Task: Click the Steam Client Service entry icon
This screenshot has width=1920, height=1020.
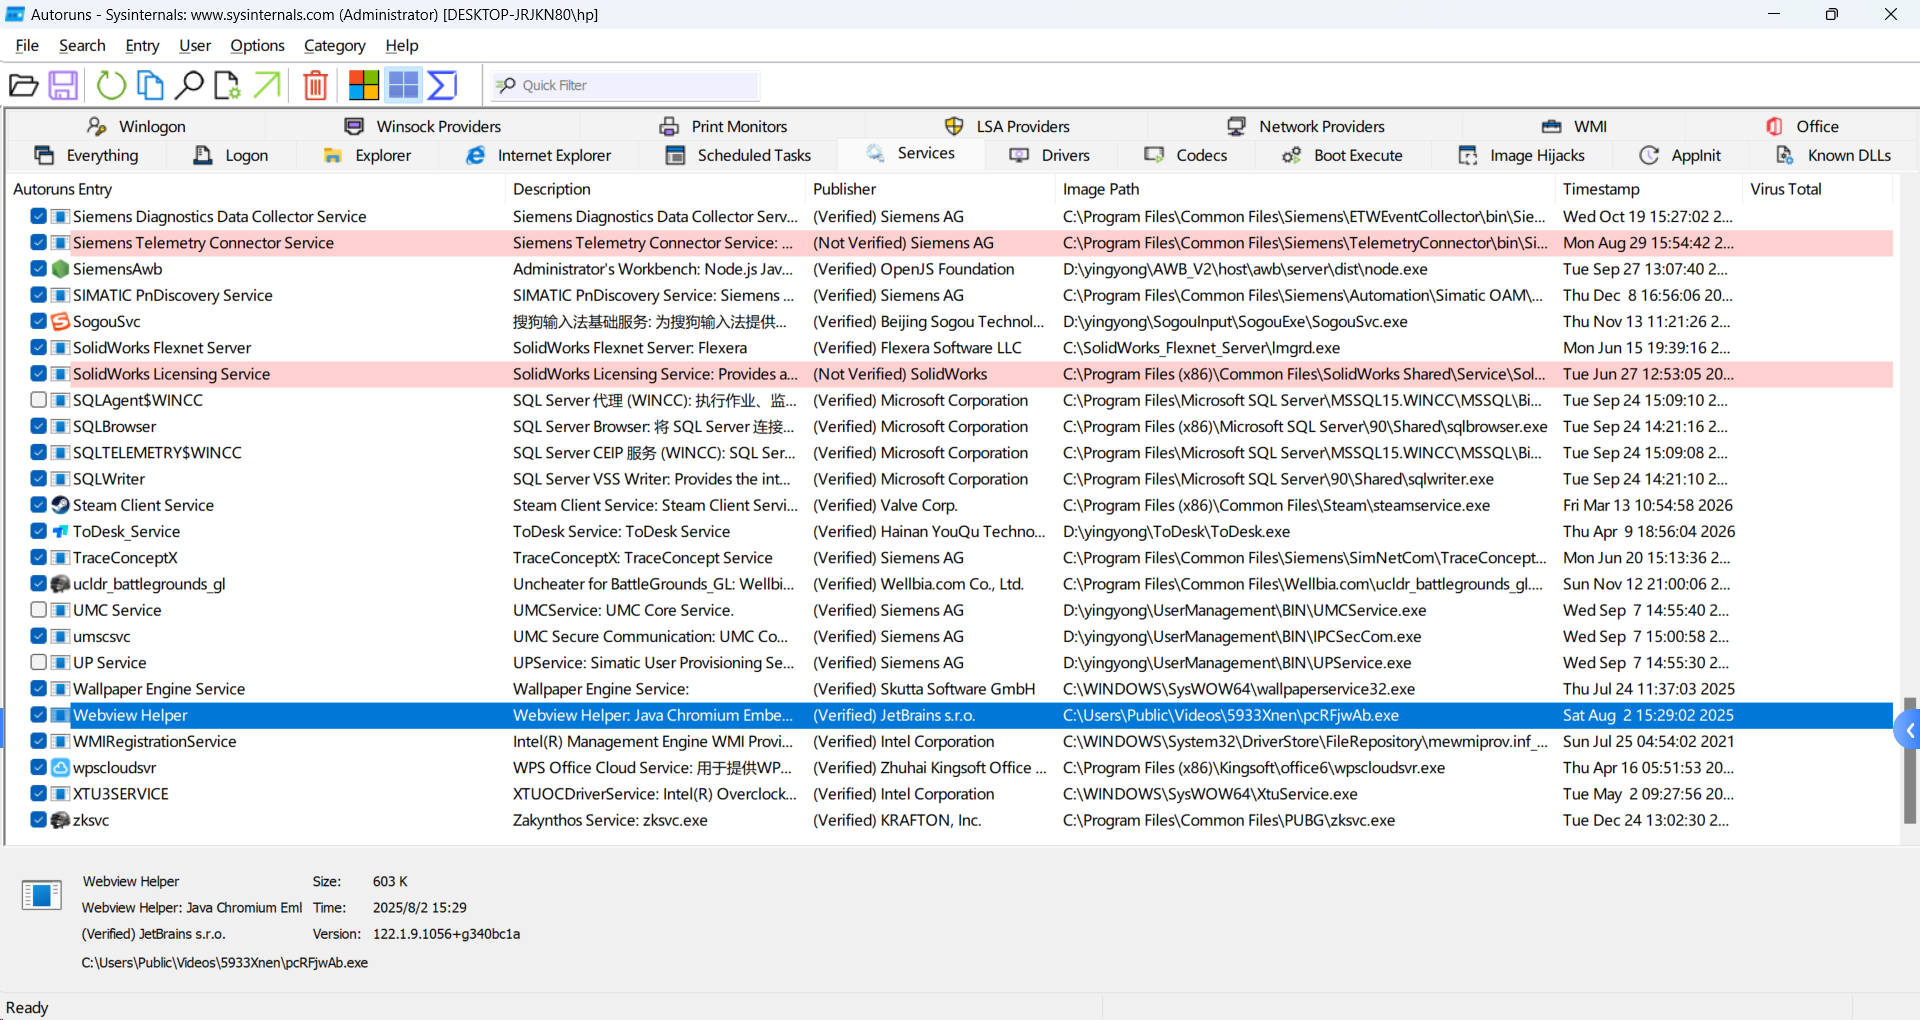Action: pyautogui.click(x=60, y=505)
